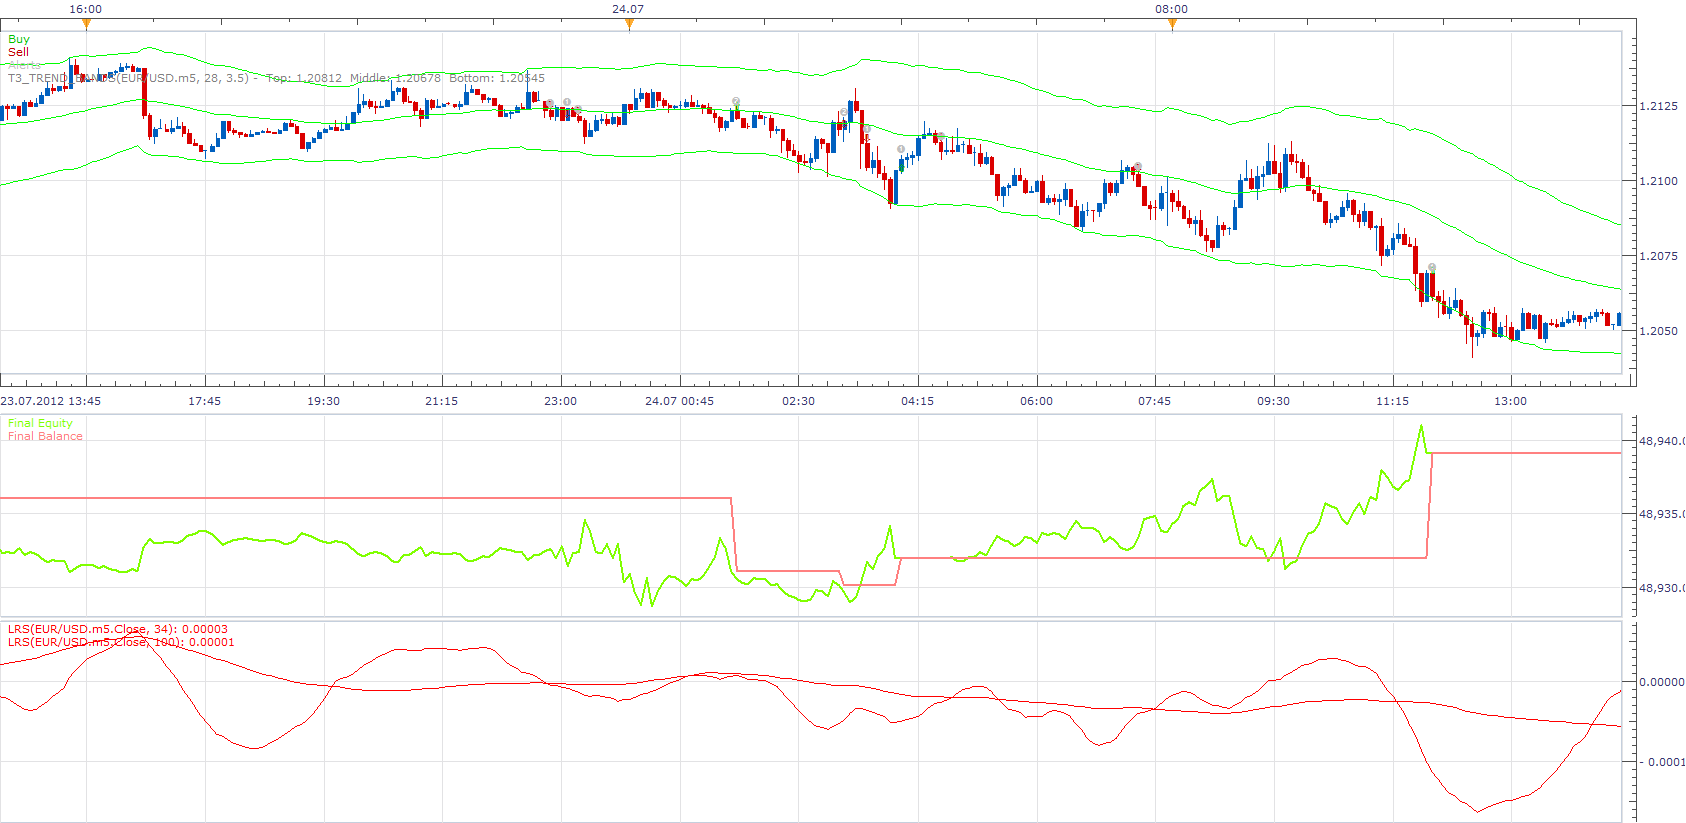Click the orange 16:00 session marker triangle
This screenshot has height=823, width=1686.
86,24
